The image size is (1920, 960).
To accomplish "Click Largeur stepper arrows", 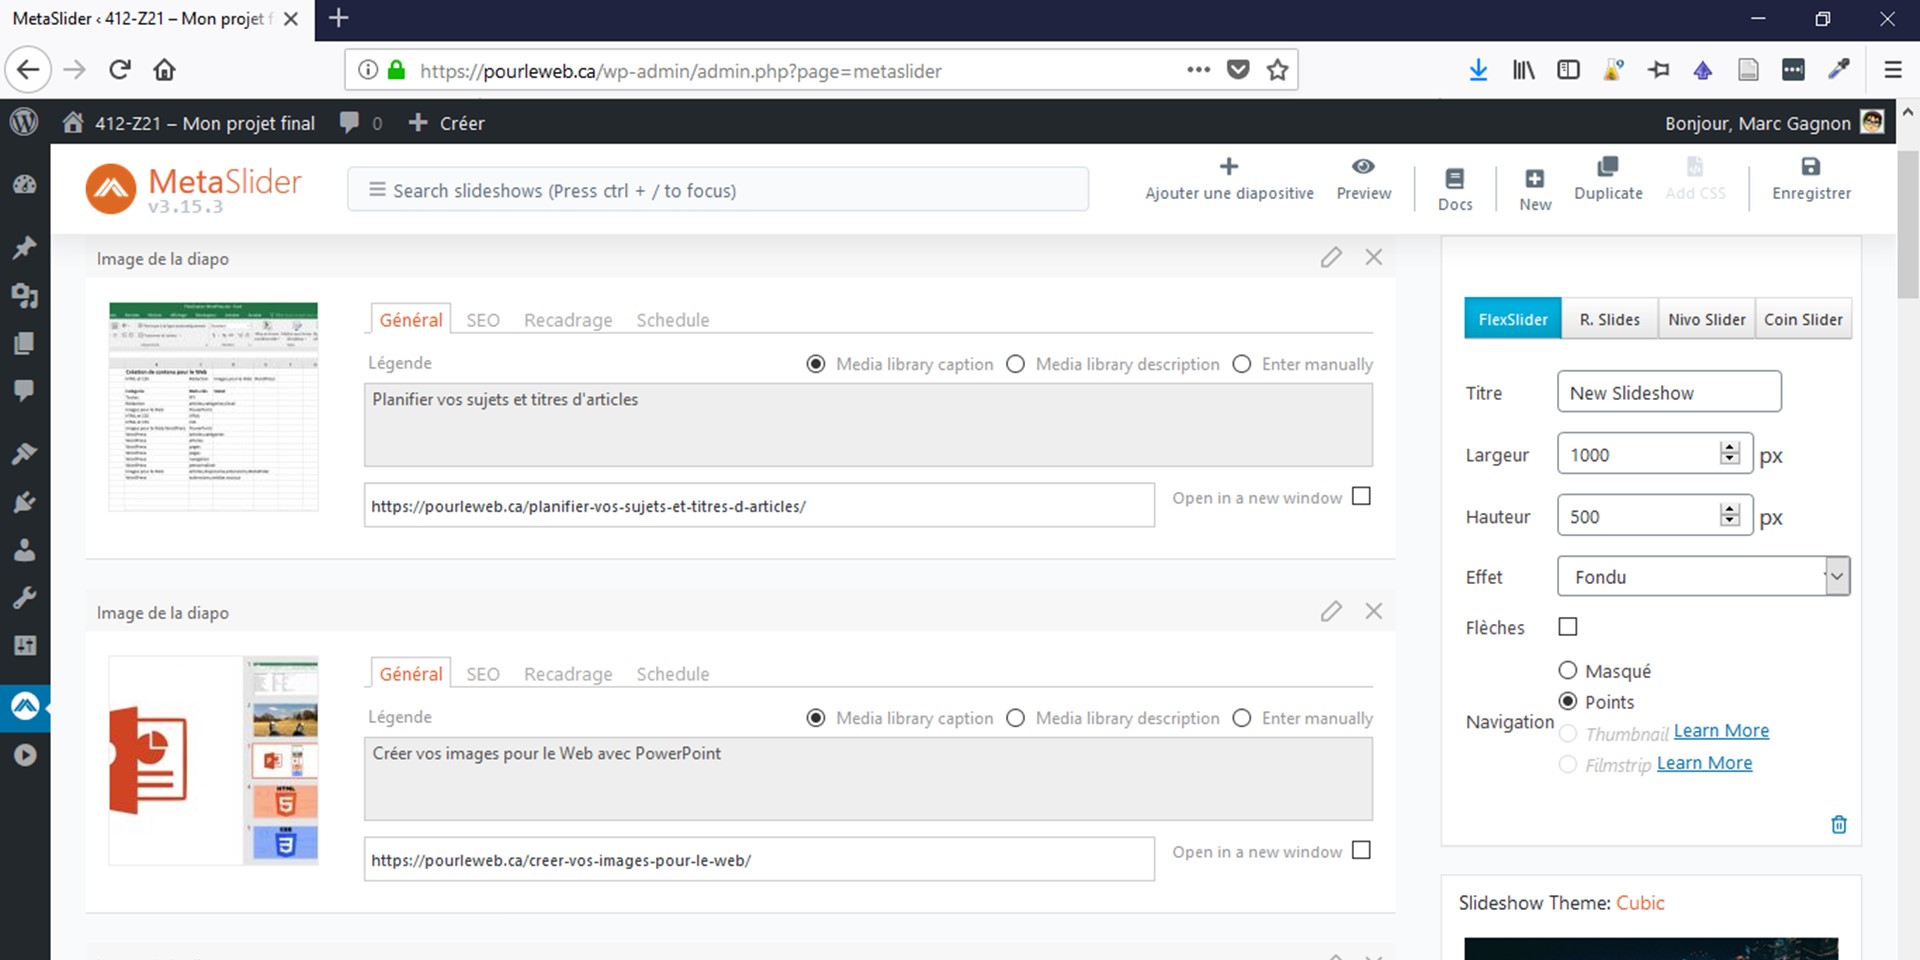I will pos(1730,453).
